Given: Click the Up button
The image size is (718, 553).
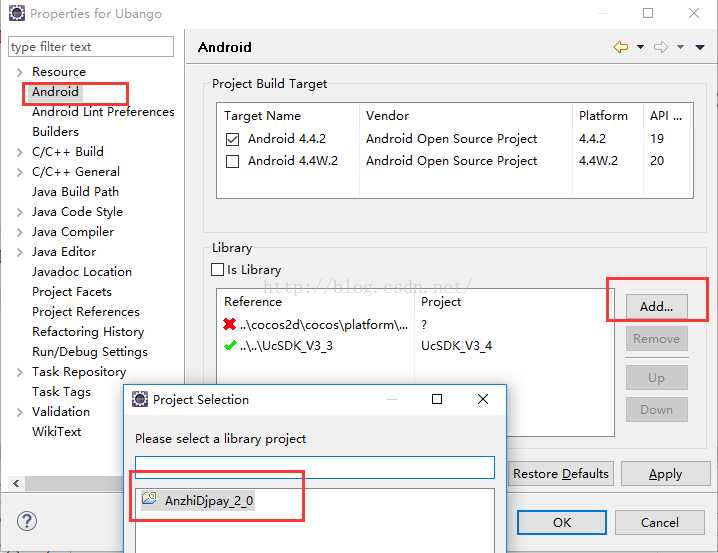Looking at the screenshot, I should pyautogui.click(x=657, y=378).
